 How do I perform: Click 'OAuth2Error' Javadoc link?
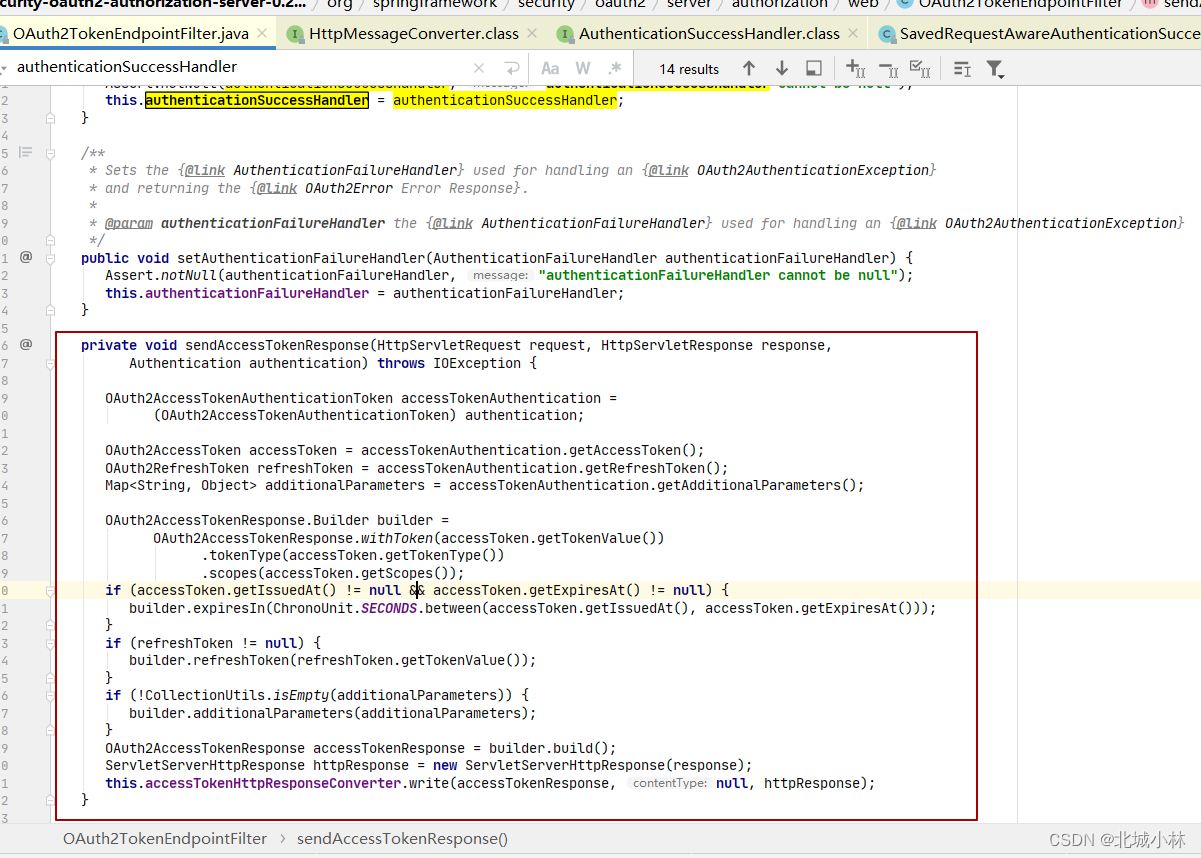[349, 188]
